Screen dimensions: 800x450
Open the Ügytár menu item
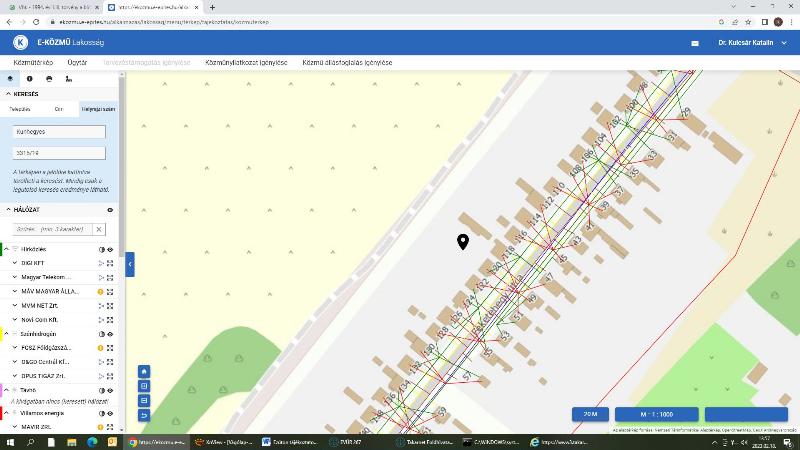pyautogui.click(x=77, y=62)
